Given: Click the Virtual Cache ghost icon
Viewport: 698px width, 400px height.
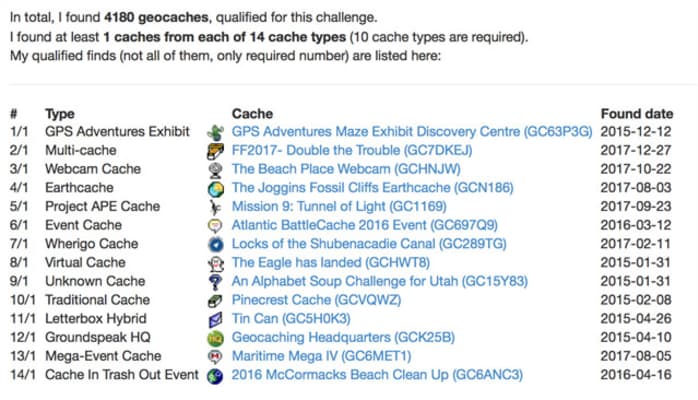Looking at the screenshot, I should point(213,263).
